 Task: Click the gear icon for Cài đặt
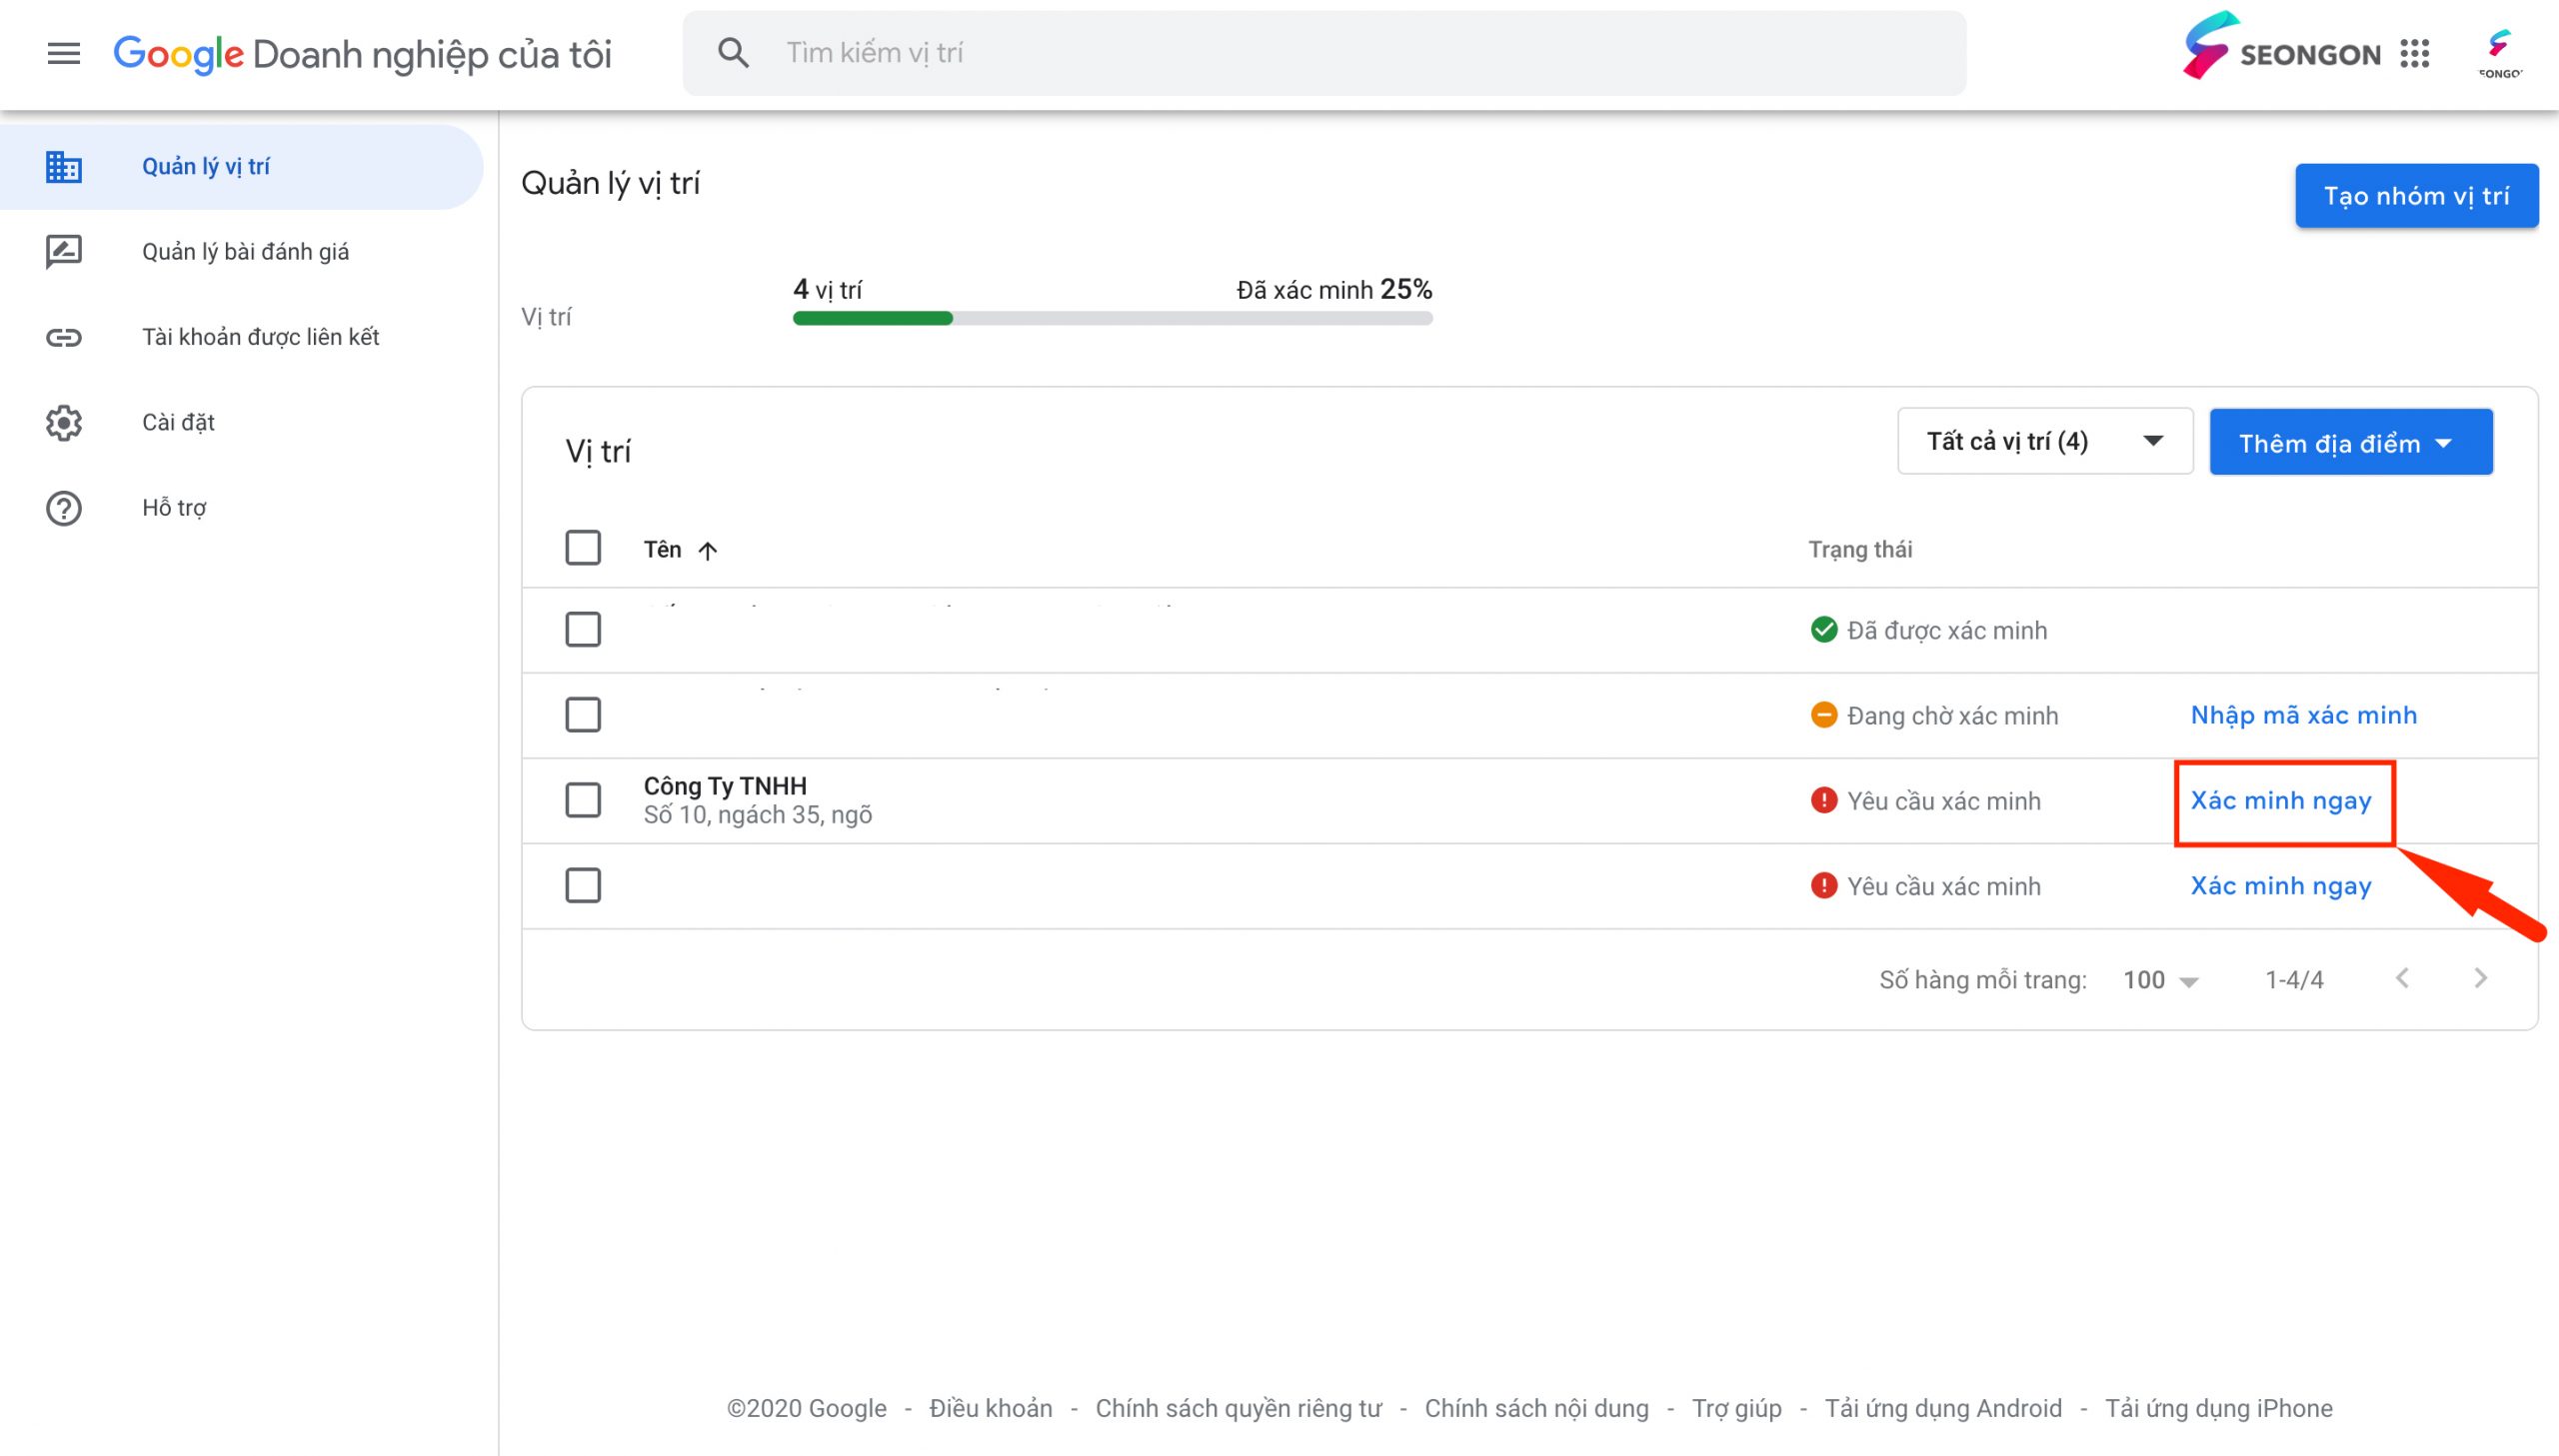(x=64, y=423)
